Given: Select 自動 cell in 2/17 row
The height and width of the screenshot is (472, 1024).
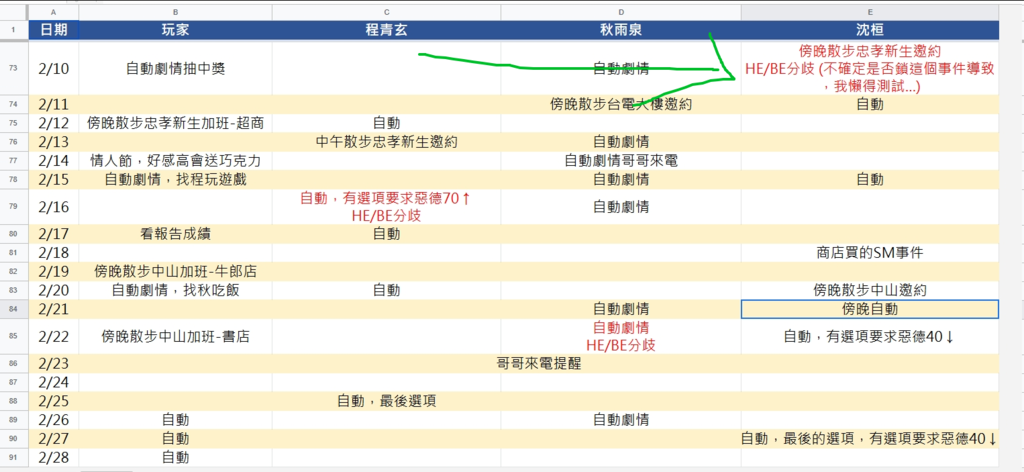Looking at the screenshot, I should click(x=387, y=234).
